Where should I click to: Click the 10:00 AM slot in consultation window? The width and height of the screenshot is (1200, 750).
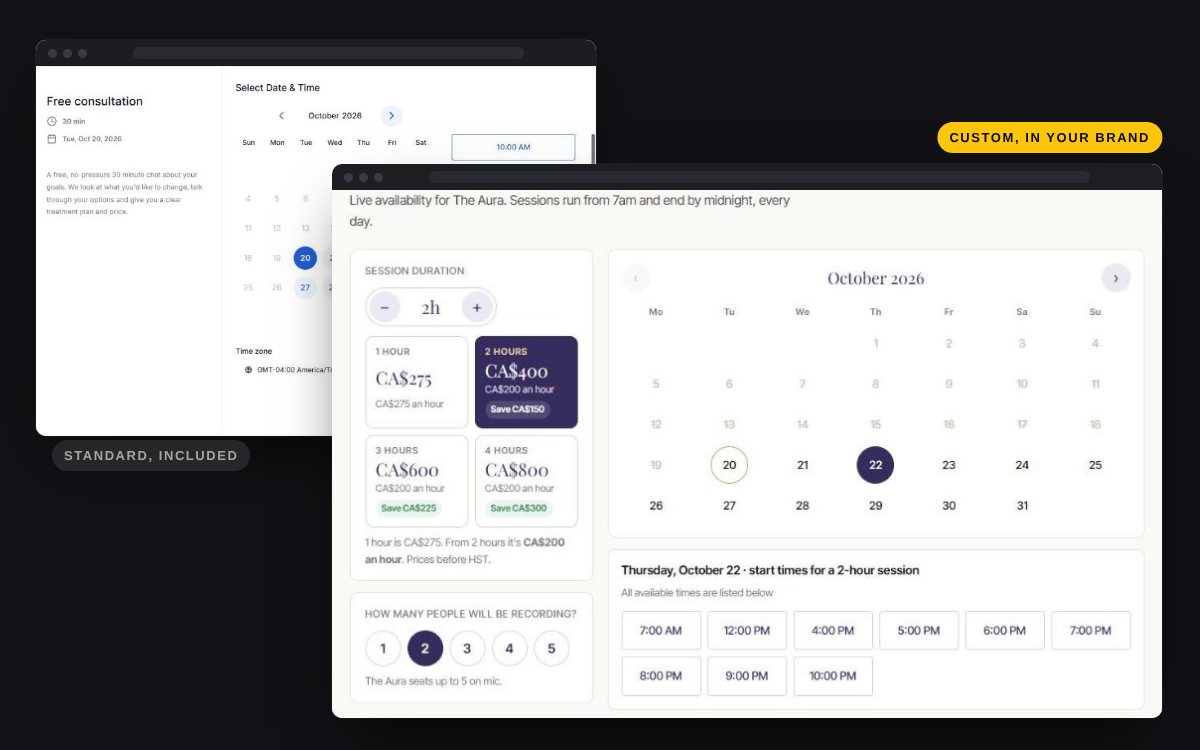tap(513, 147)
